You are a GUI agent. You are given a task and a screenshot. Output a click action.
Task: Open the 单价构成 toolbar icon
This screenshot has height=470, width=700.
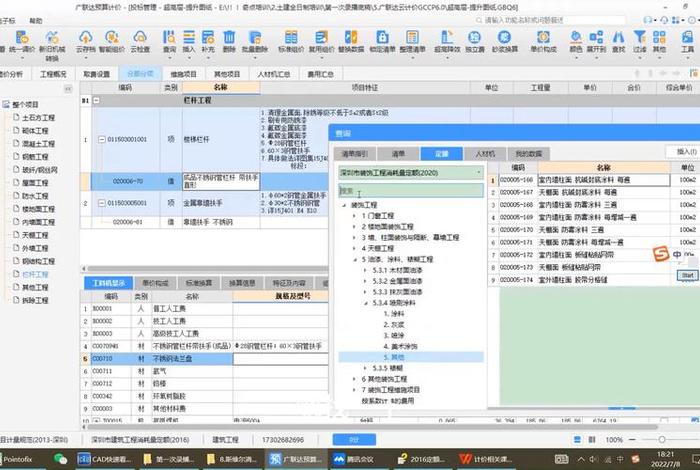[543, 42]
